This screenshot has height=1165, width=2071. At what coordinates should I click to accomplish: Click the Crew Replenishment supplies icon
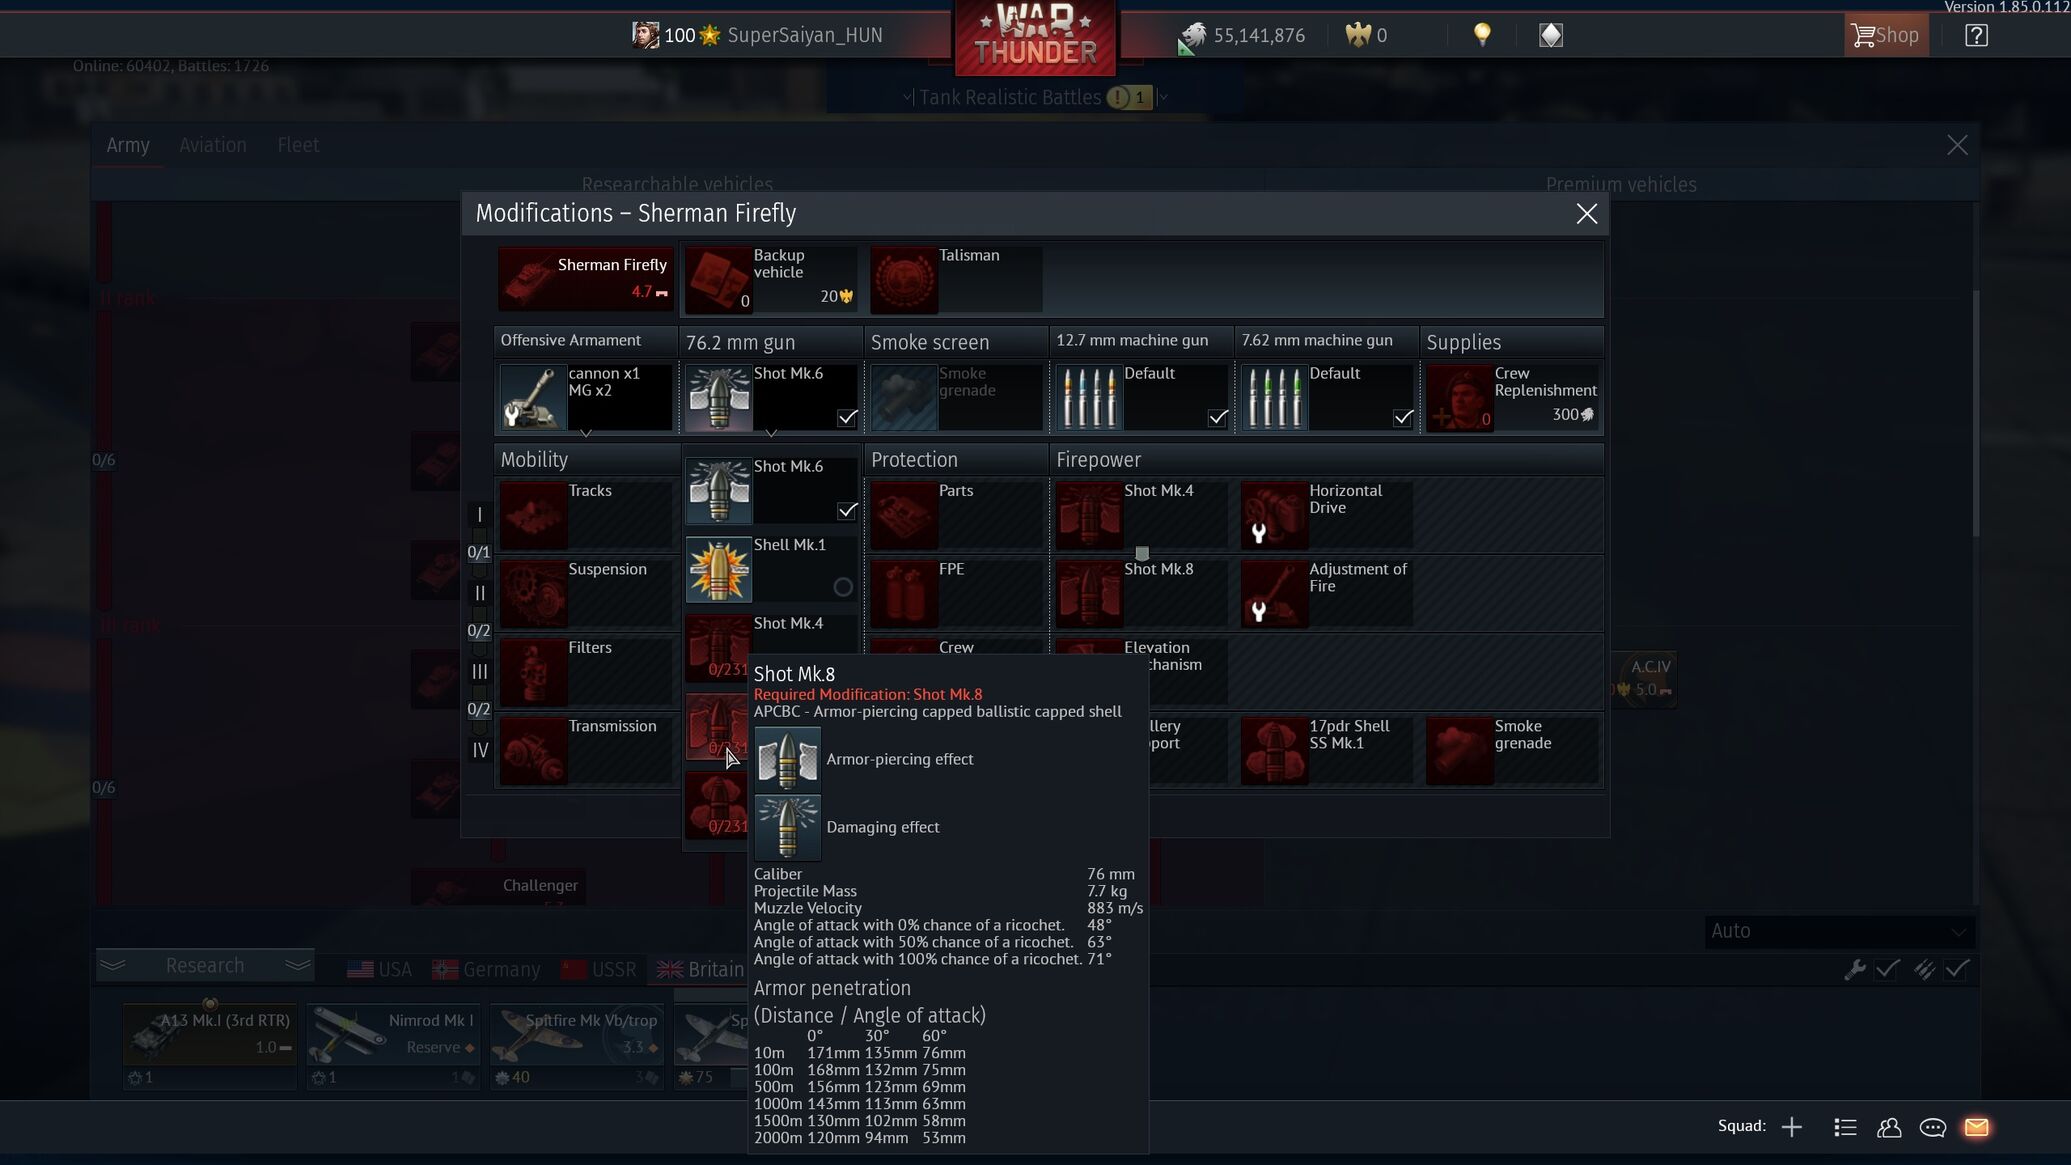[1458, 398]
